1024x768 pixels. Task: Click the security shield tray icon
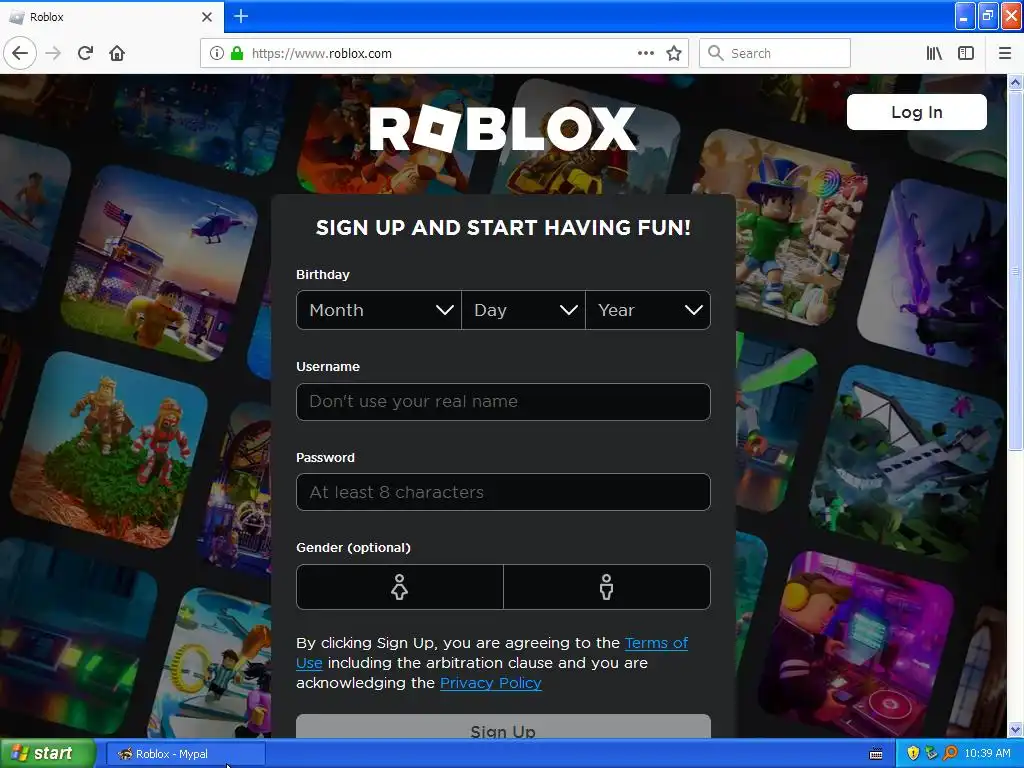tap(913, 754)
